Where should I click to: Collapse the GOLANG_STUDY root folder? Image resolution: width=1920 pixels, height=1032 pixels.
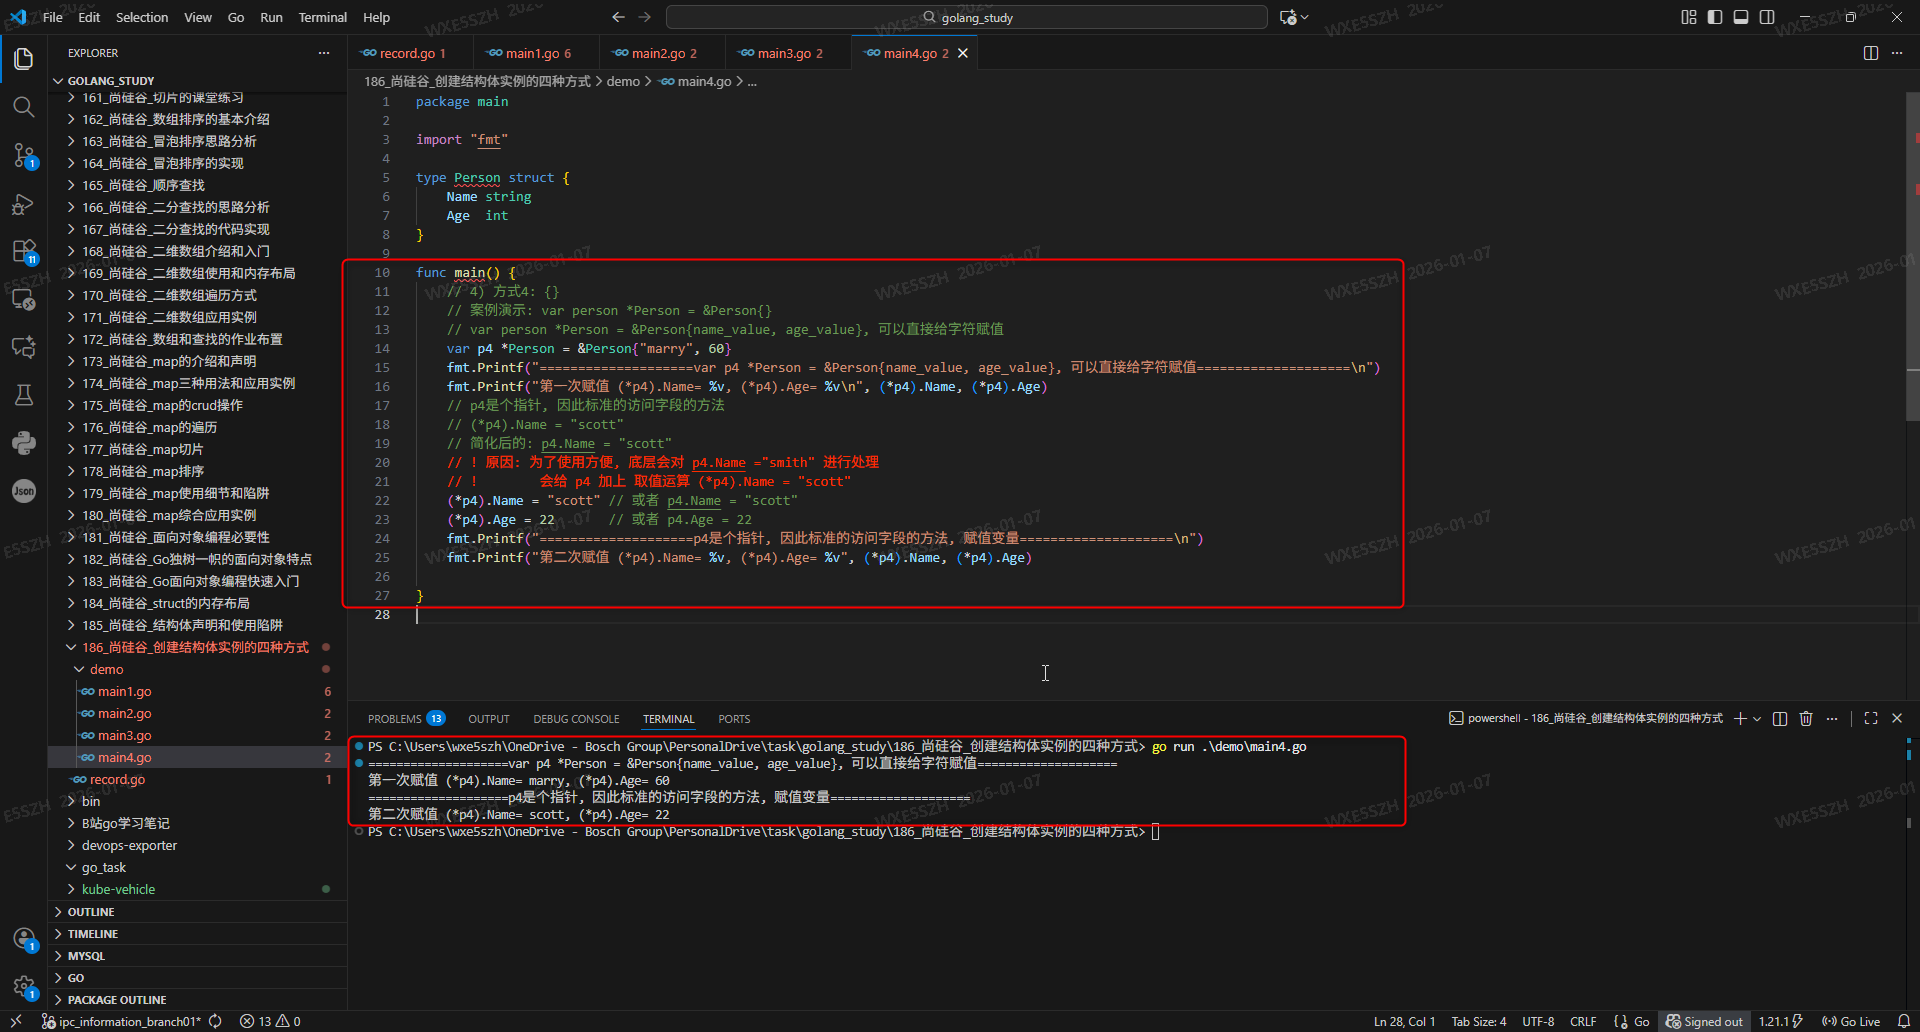(198, 81)
